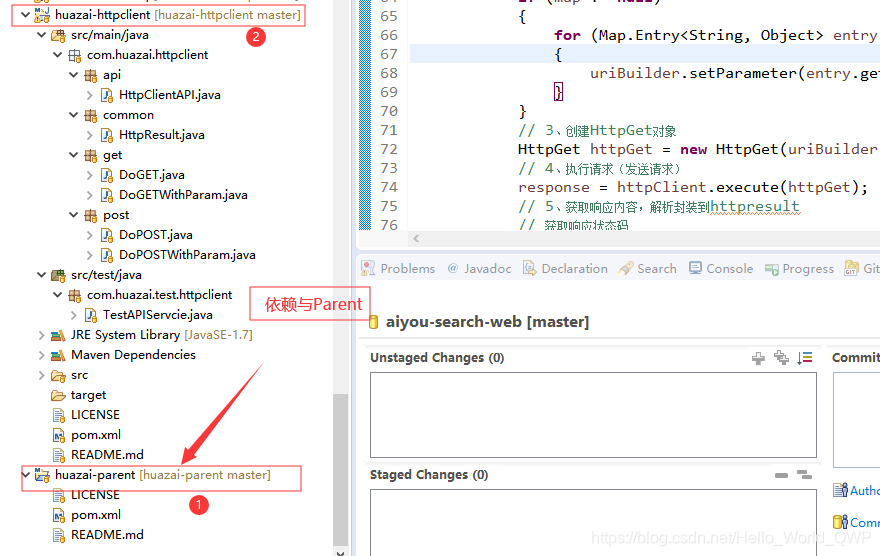Image resolution: width=880 pixels, height=556 pixels.
Task: Click the huazai-httpclient pom.xml Maven icon
Action: click(x=58, y=435)
